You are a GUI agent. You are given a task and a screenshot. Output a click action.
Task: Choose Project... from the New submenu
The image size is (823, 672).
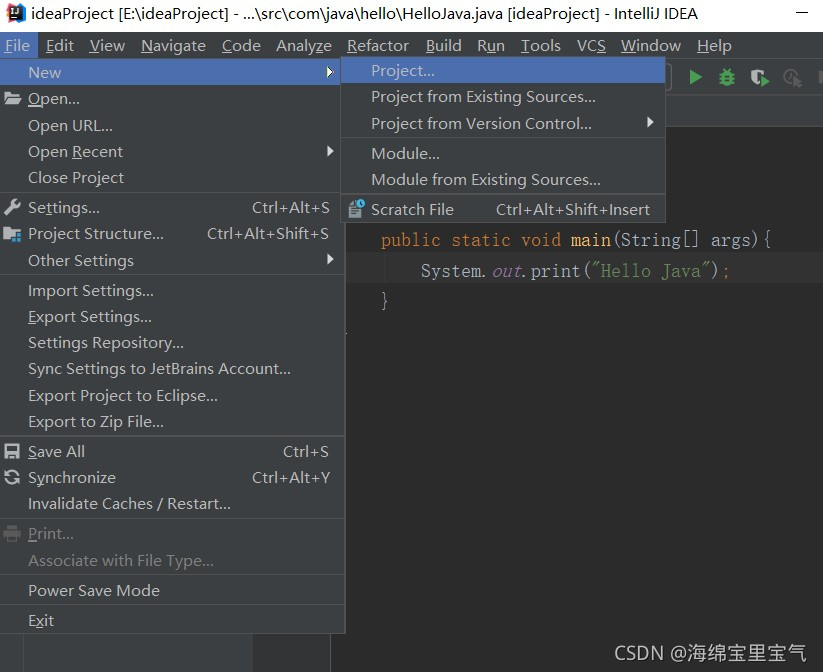(x=503, y=70)
